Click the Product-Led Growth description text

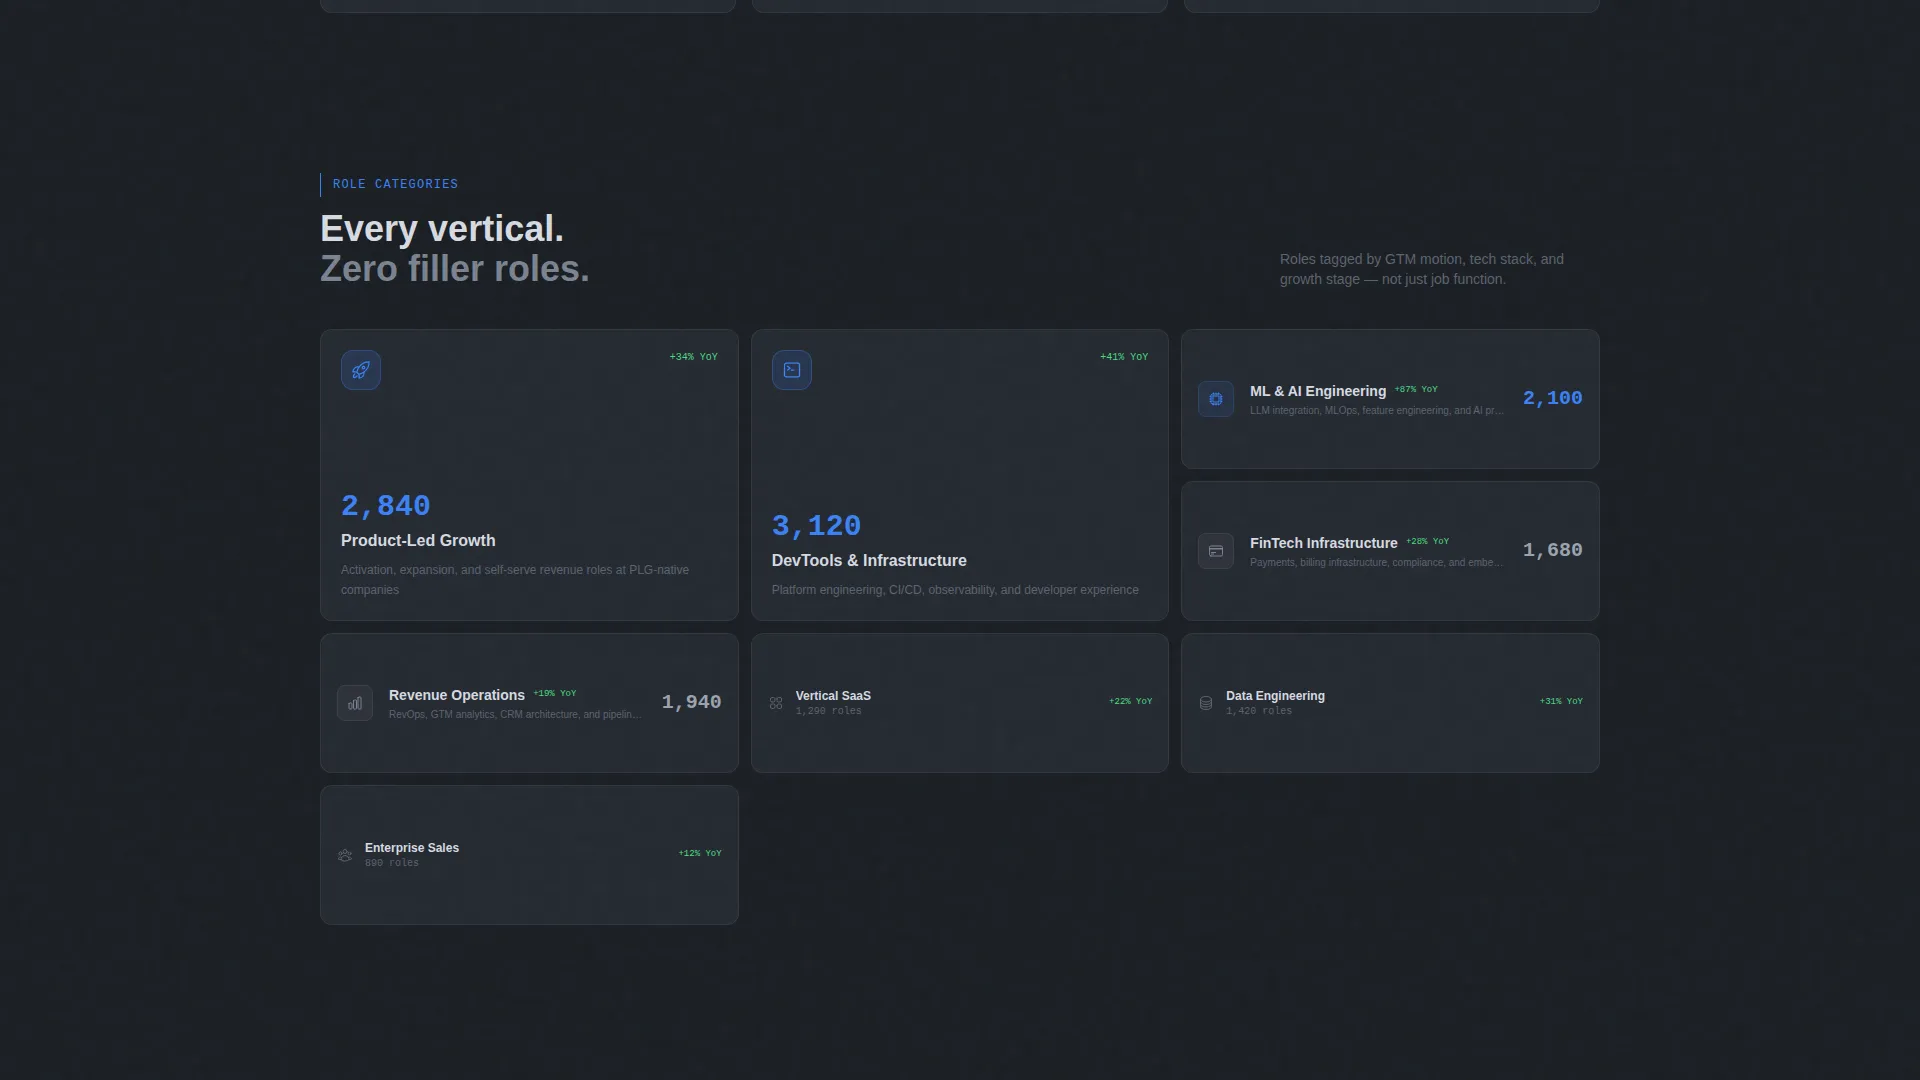pyautogui.click(x=515, y=580)
